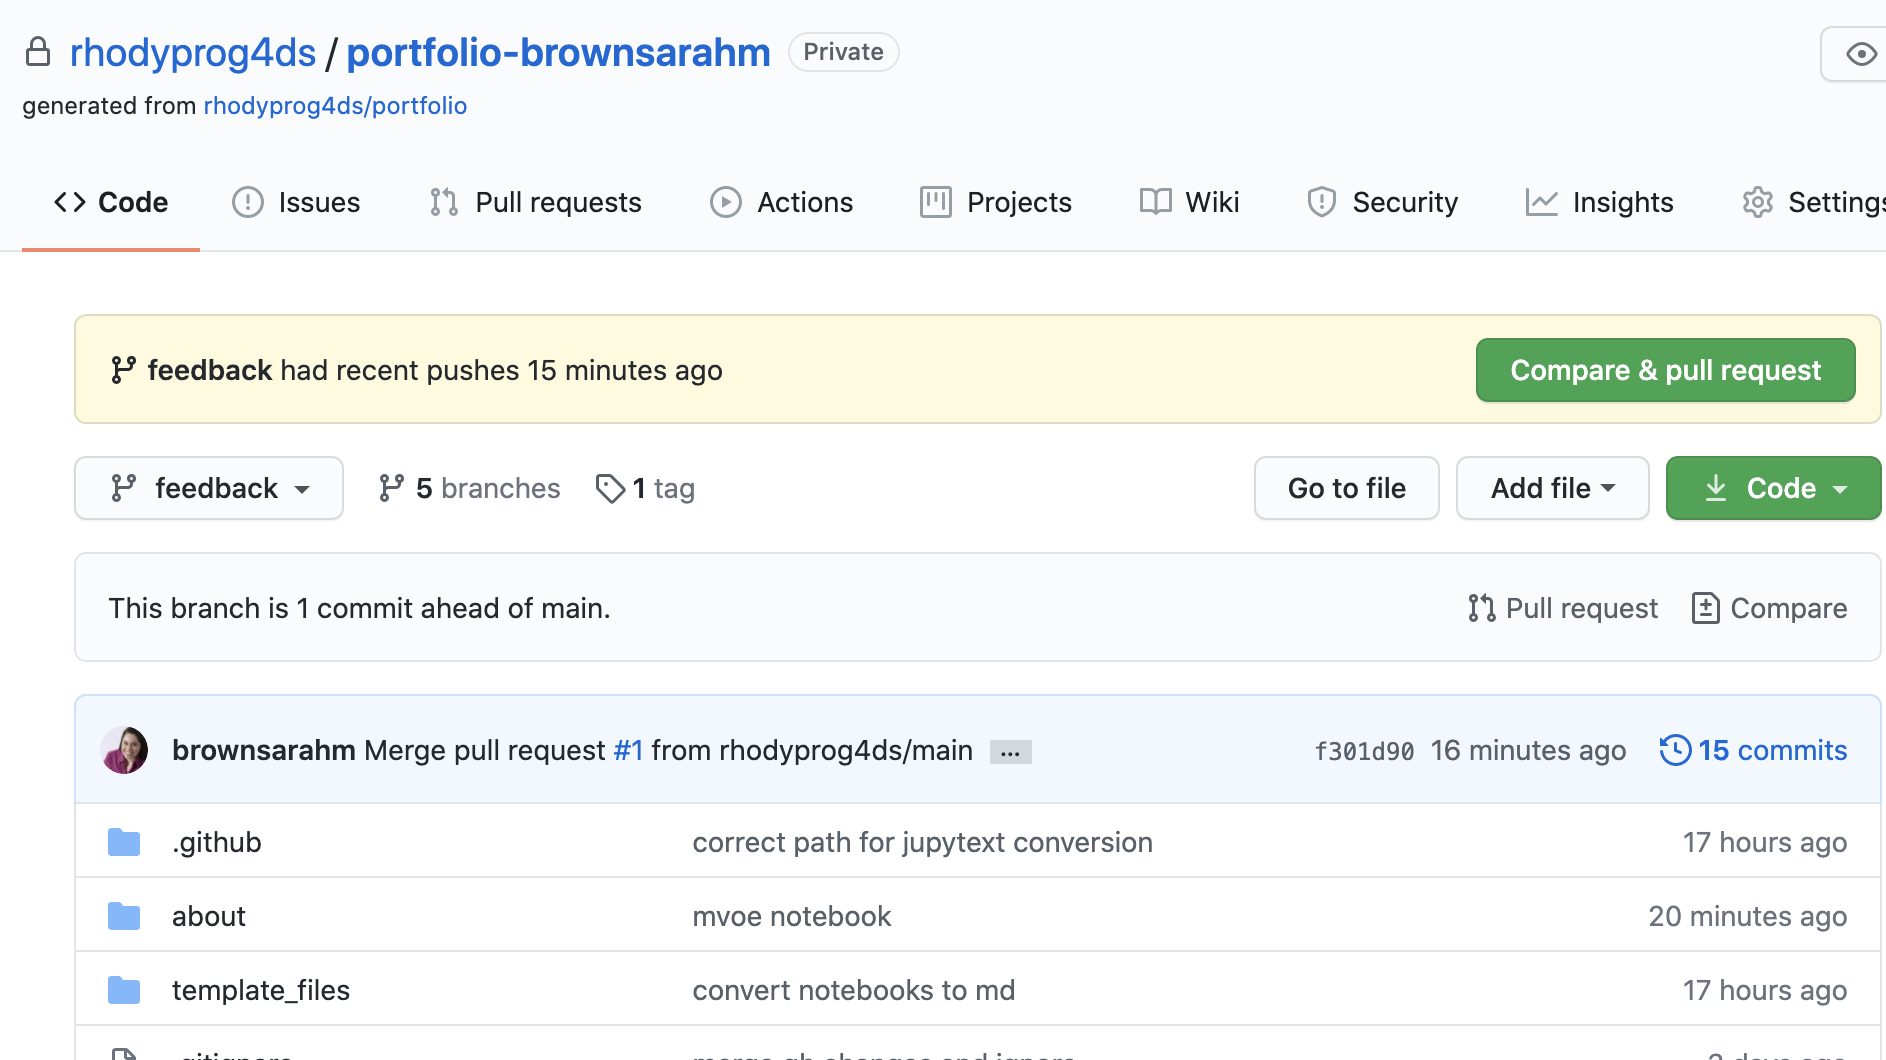This screenshot has height=1060, width=1886.
Task: Click the Projects panel icon
Action: pyautogui.click(x=936, y=202)
